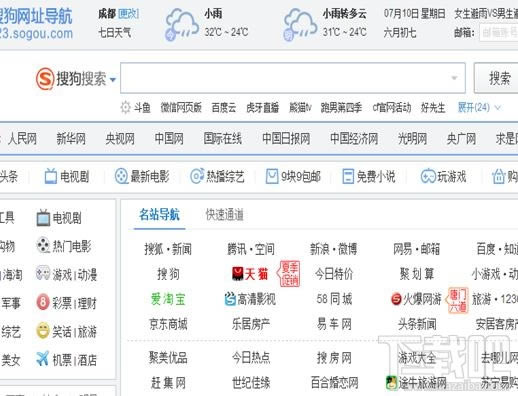This screenshot has width=518, height=396.
Task: Click the gear icon beside 斗鱼
Action: [125, 107]
